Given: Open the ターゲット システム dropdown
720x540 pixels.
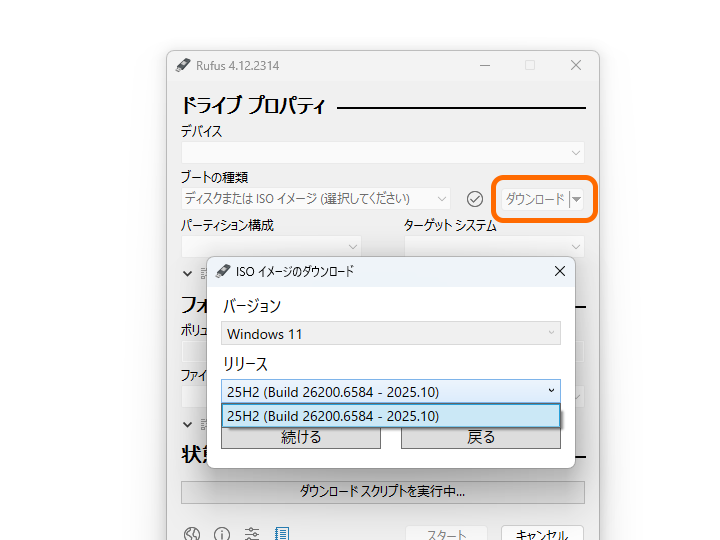Looking at the screenshot, I should point(494,247).
